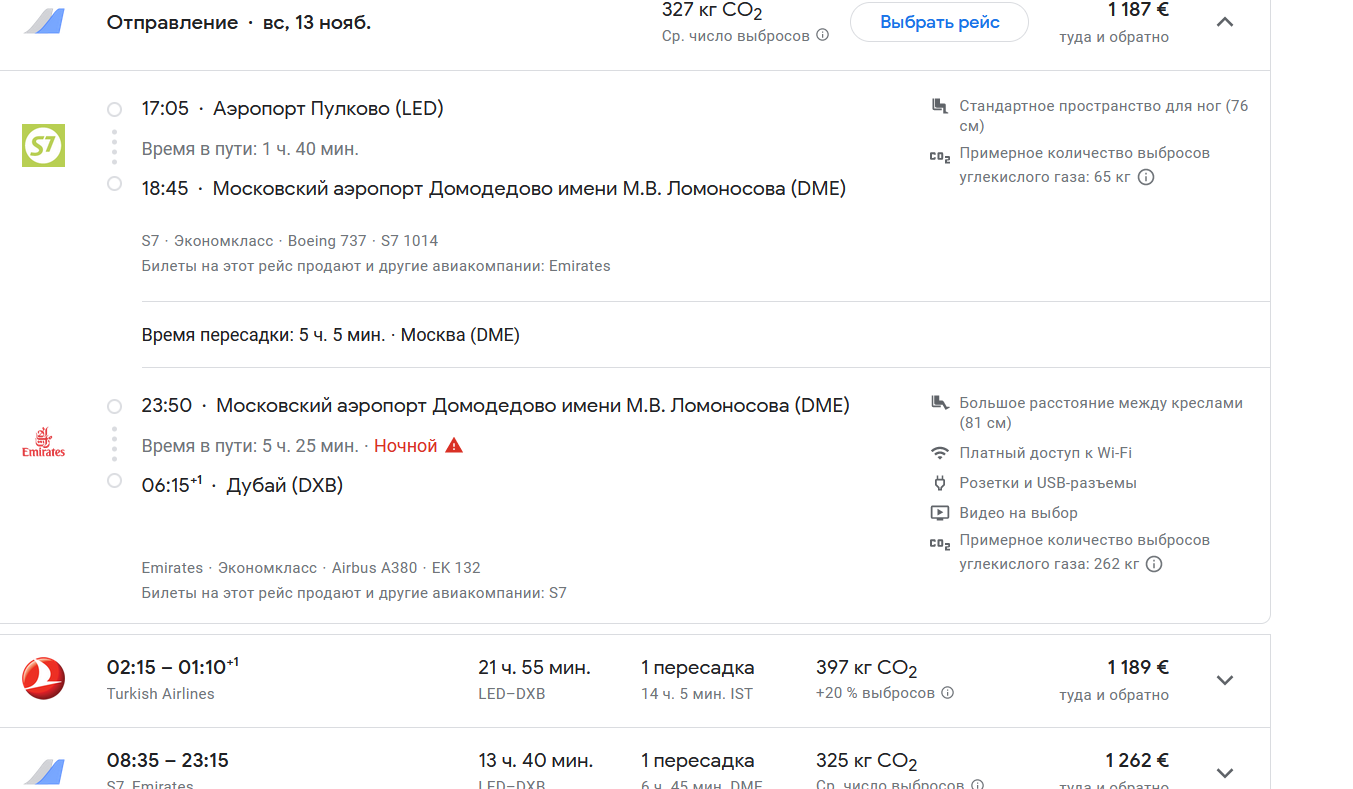Screen dimensions: 1353x789
Task: Click the legroom seat icon for Emirates flight
Action: click(939, 403)
